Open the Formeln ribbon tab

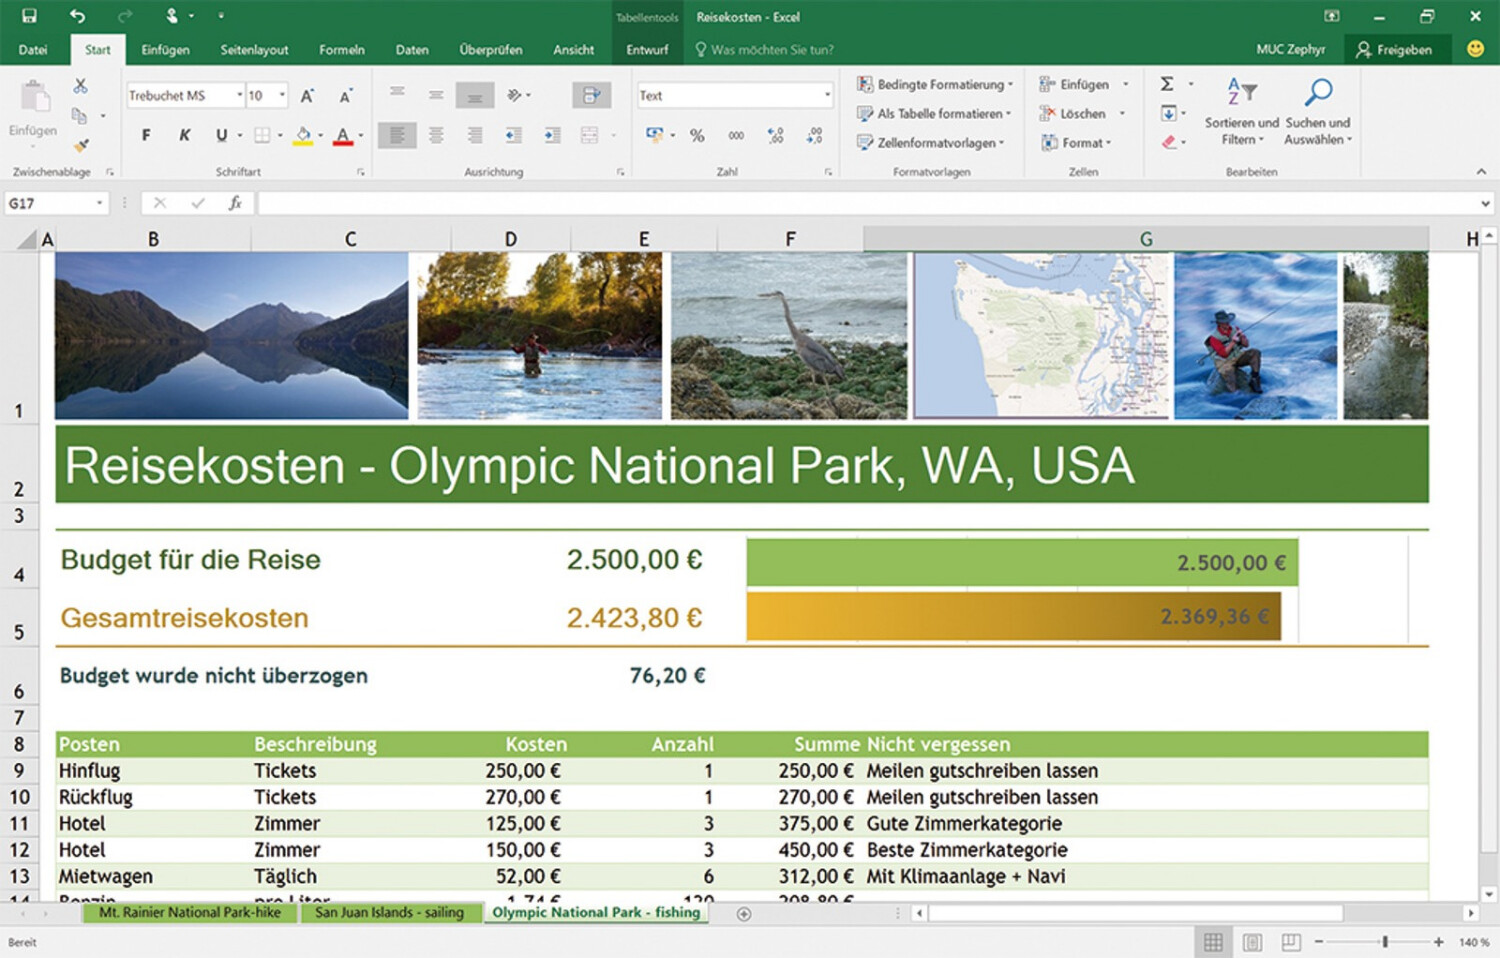point(341,50)
